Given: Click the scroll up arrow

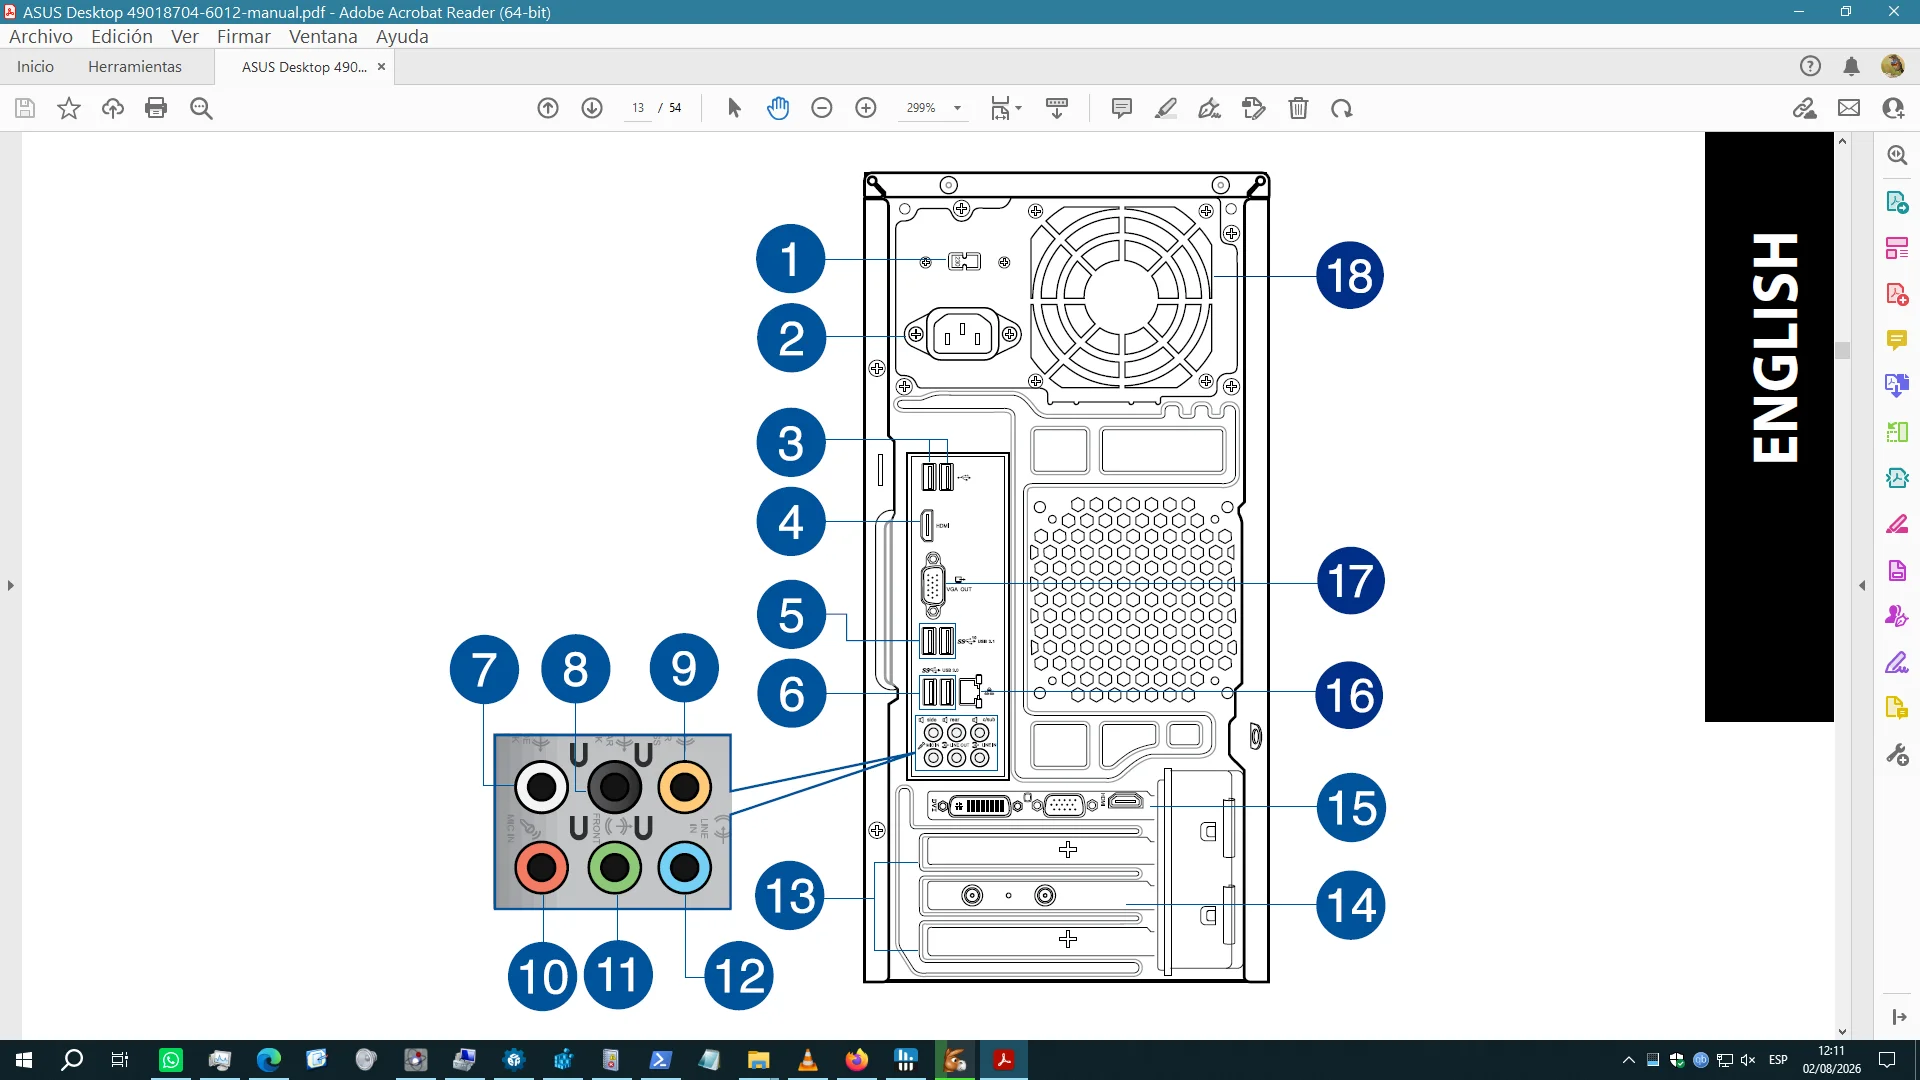Looking at the screenshot, I should 1842,141.
